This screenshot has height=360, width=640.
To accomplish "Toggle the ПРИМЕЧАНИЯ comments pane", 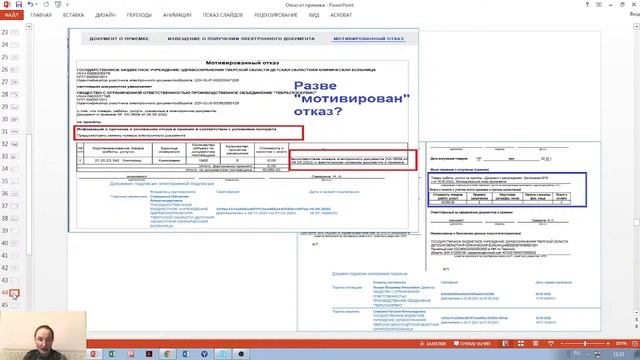I will [472, 344].
